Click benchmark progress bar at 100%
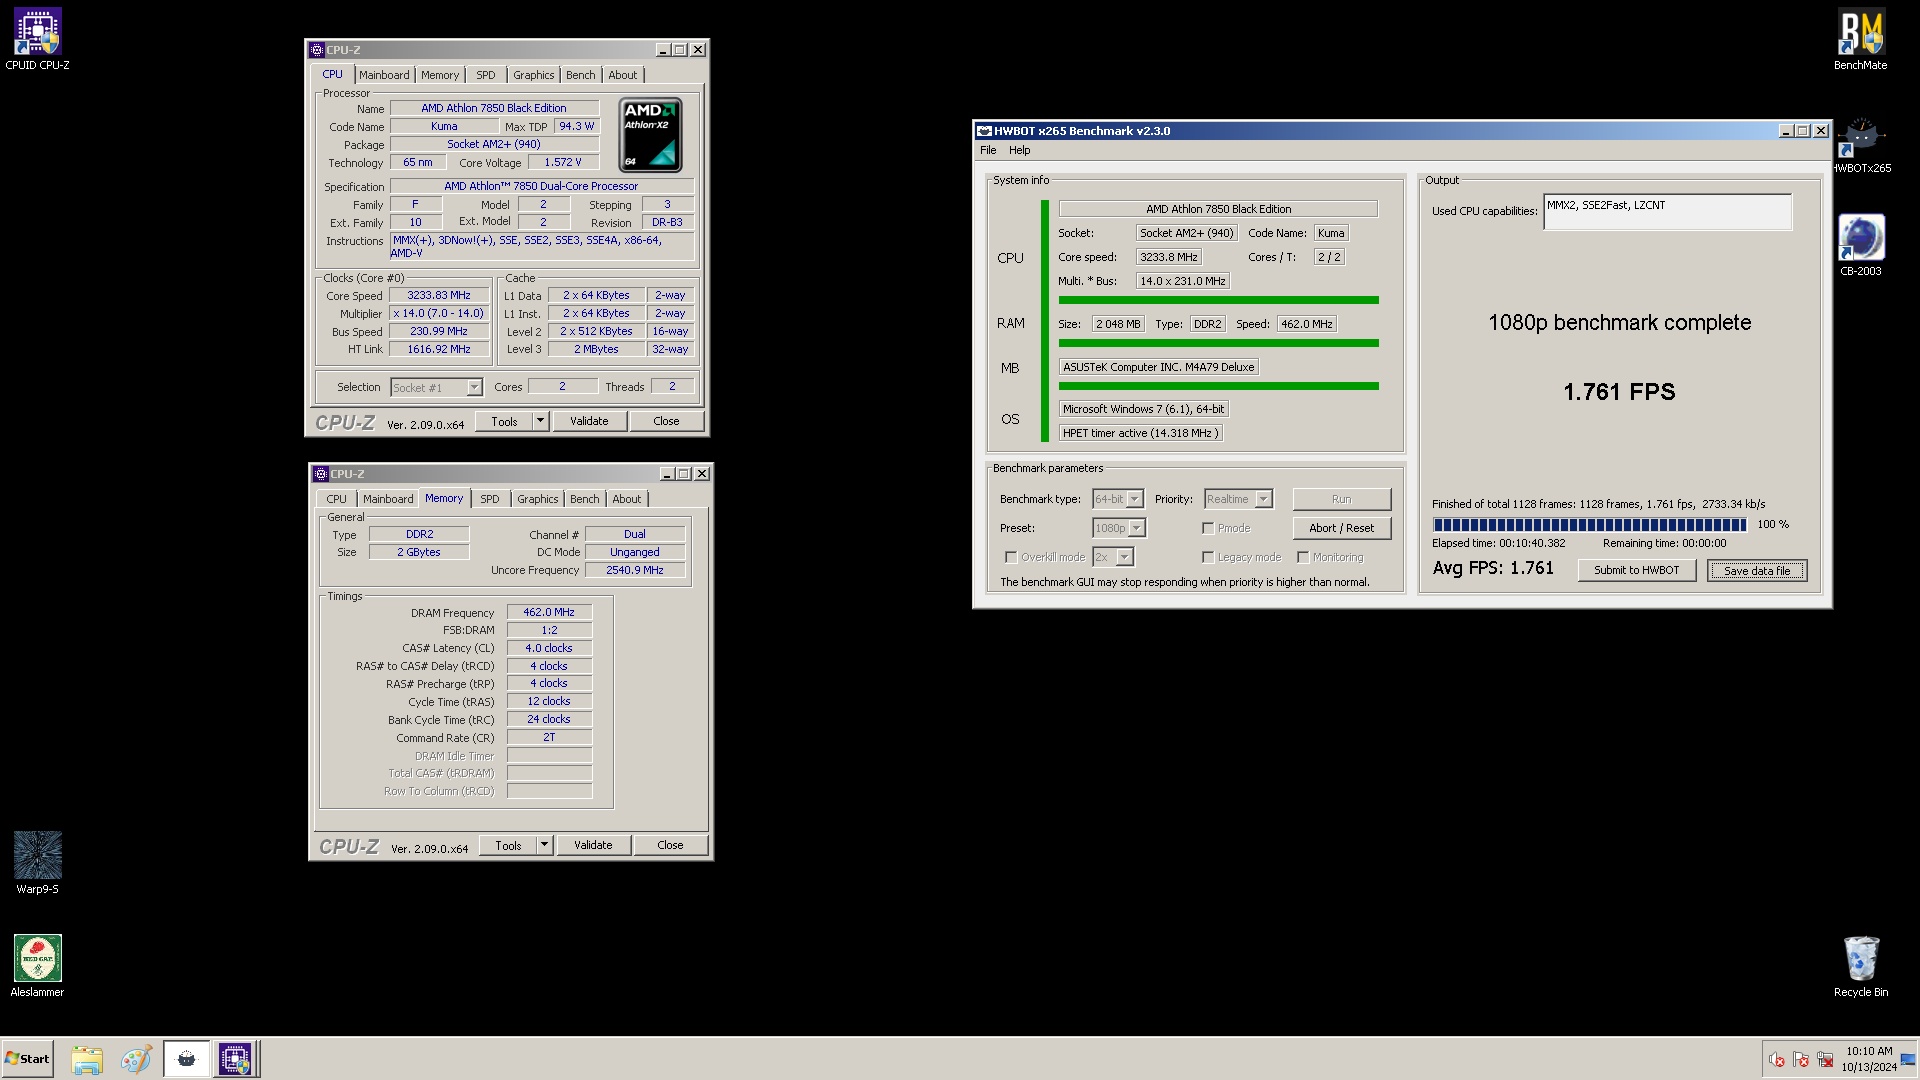The height and width of the screenshot is (1080, 1920). pos(1590,525)
